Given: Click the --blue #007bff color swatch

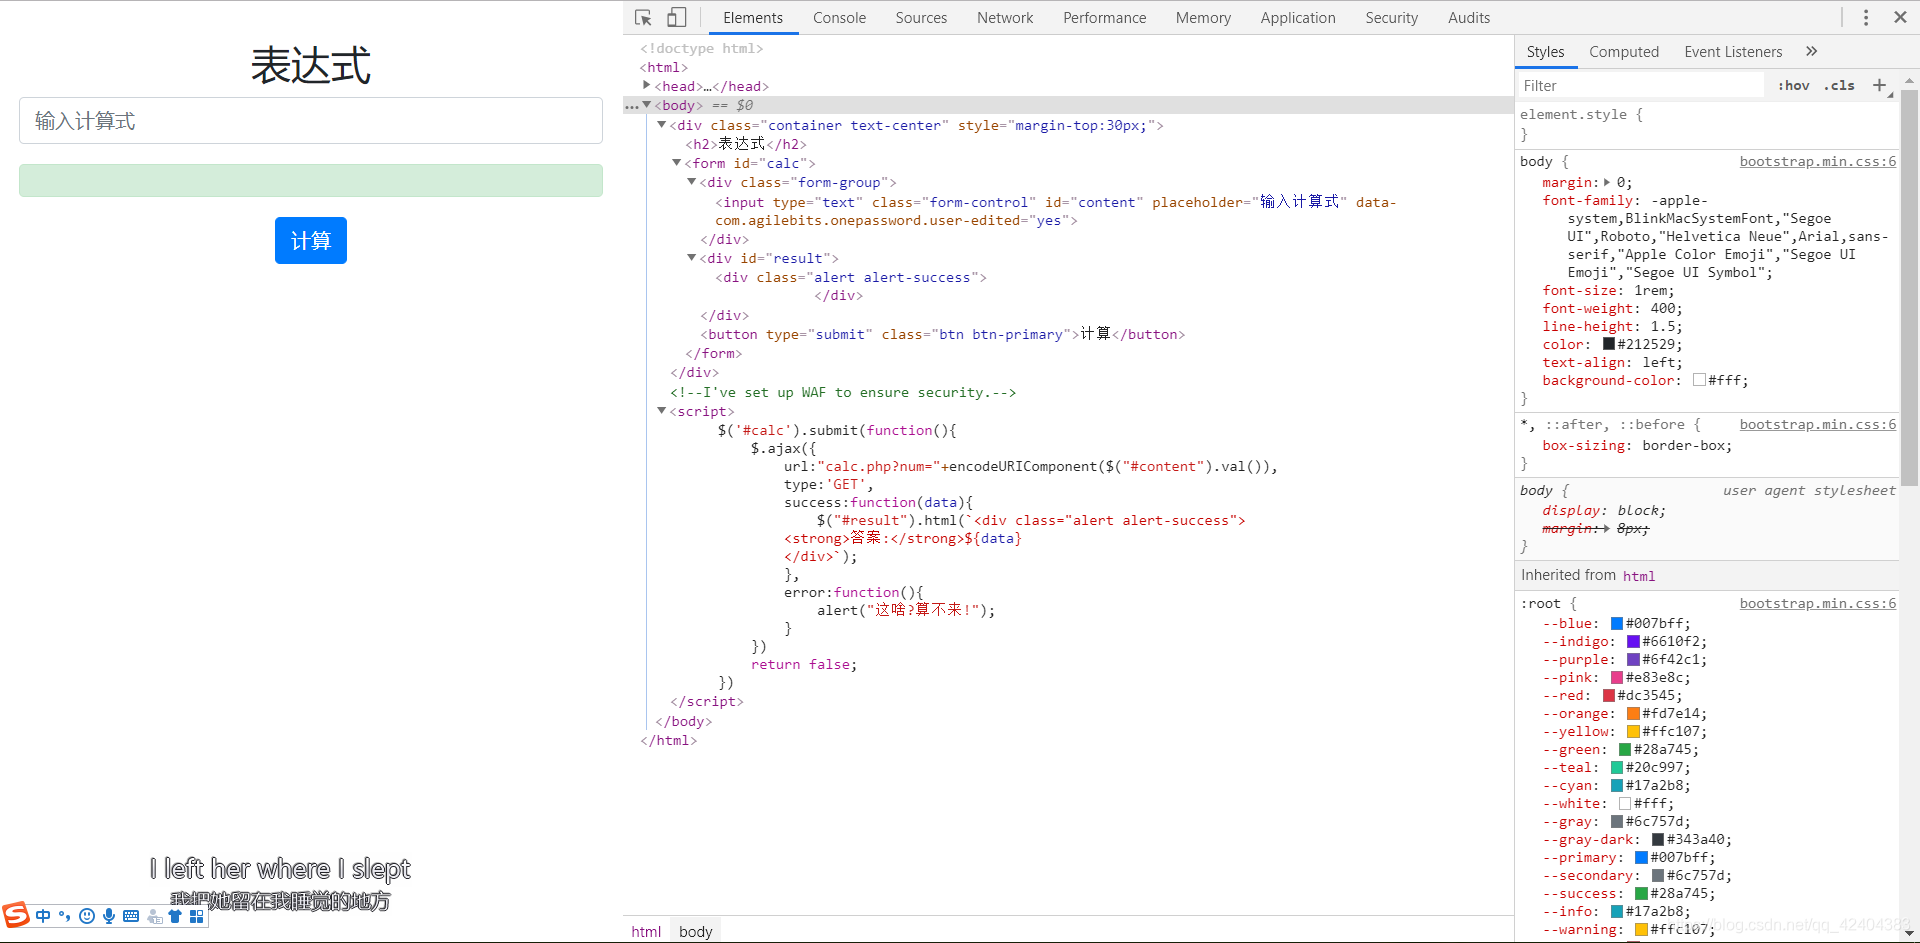Looking at the screenshot, I should [1617, 623].
